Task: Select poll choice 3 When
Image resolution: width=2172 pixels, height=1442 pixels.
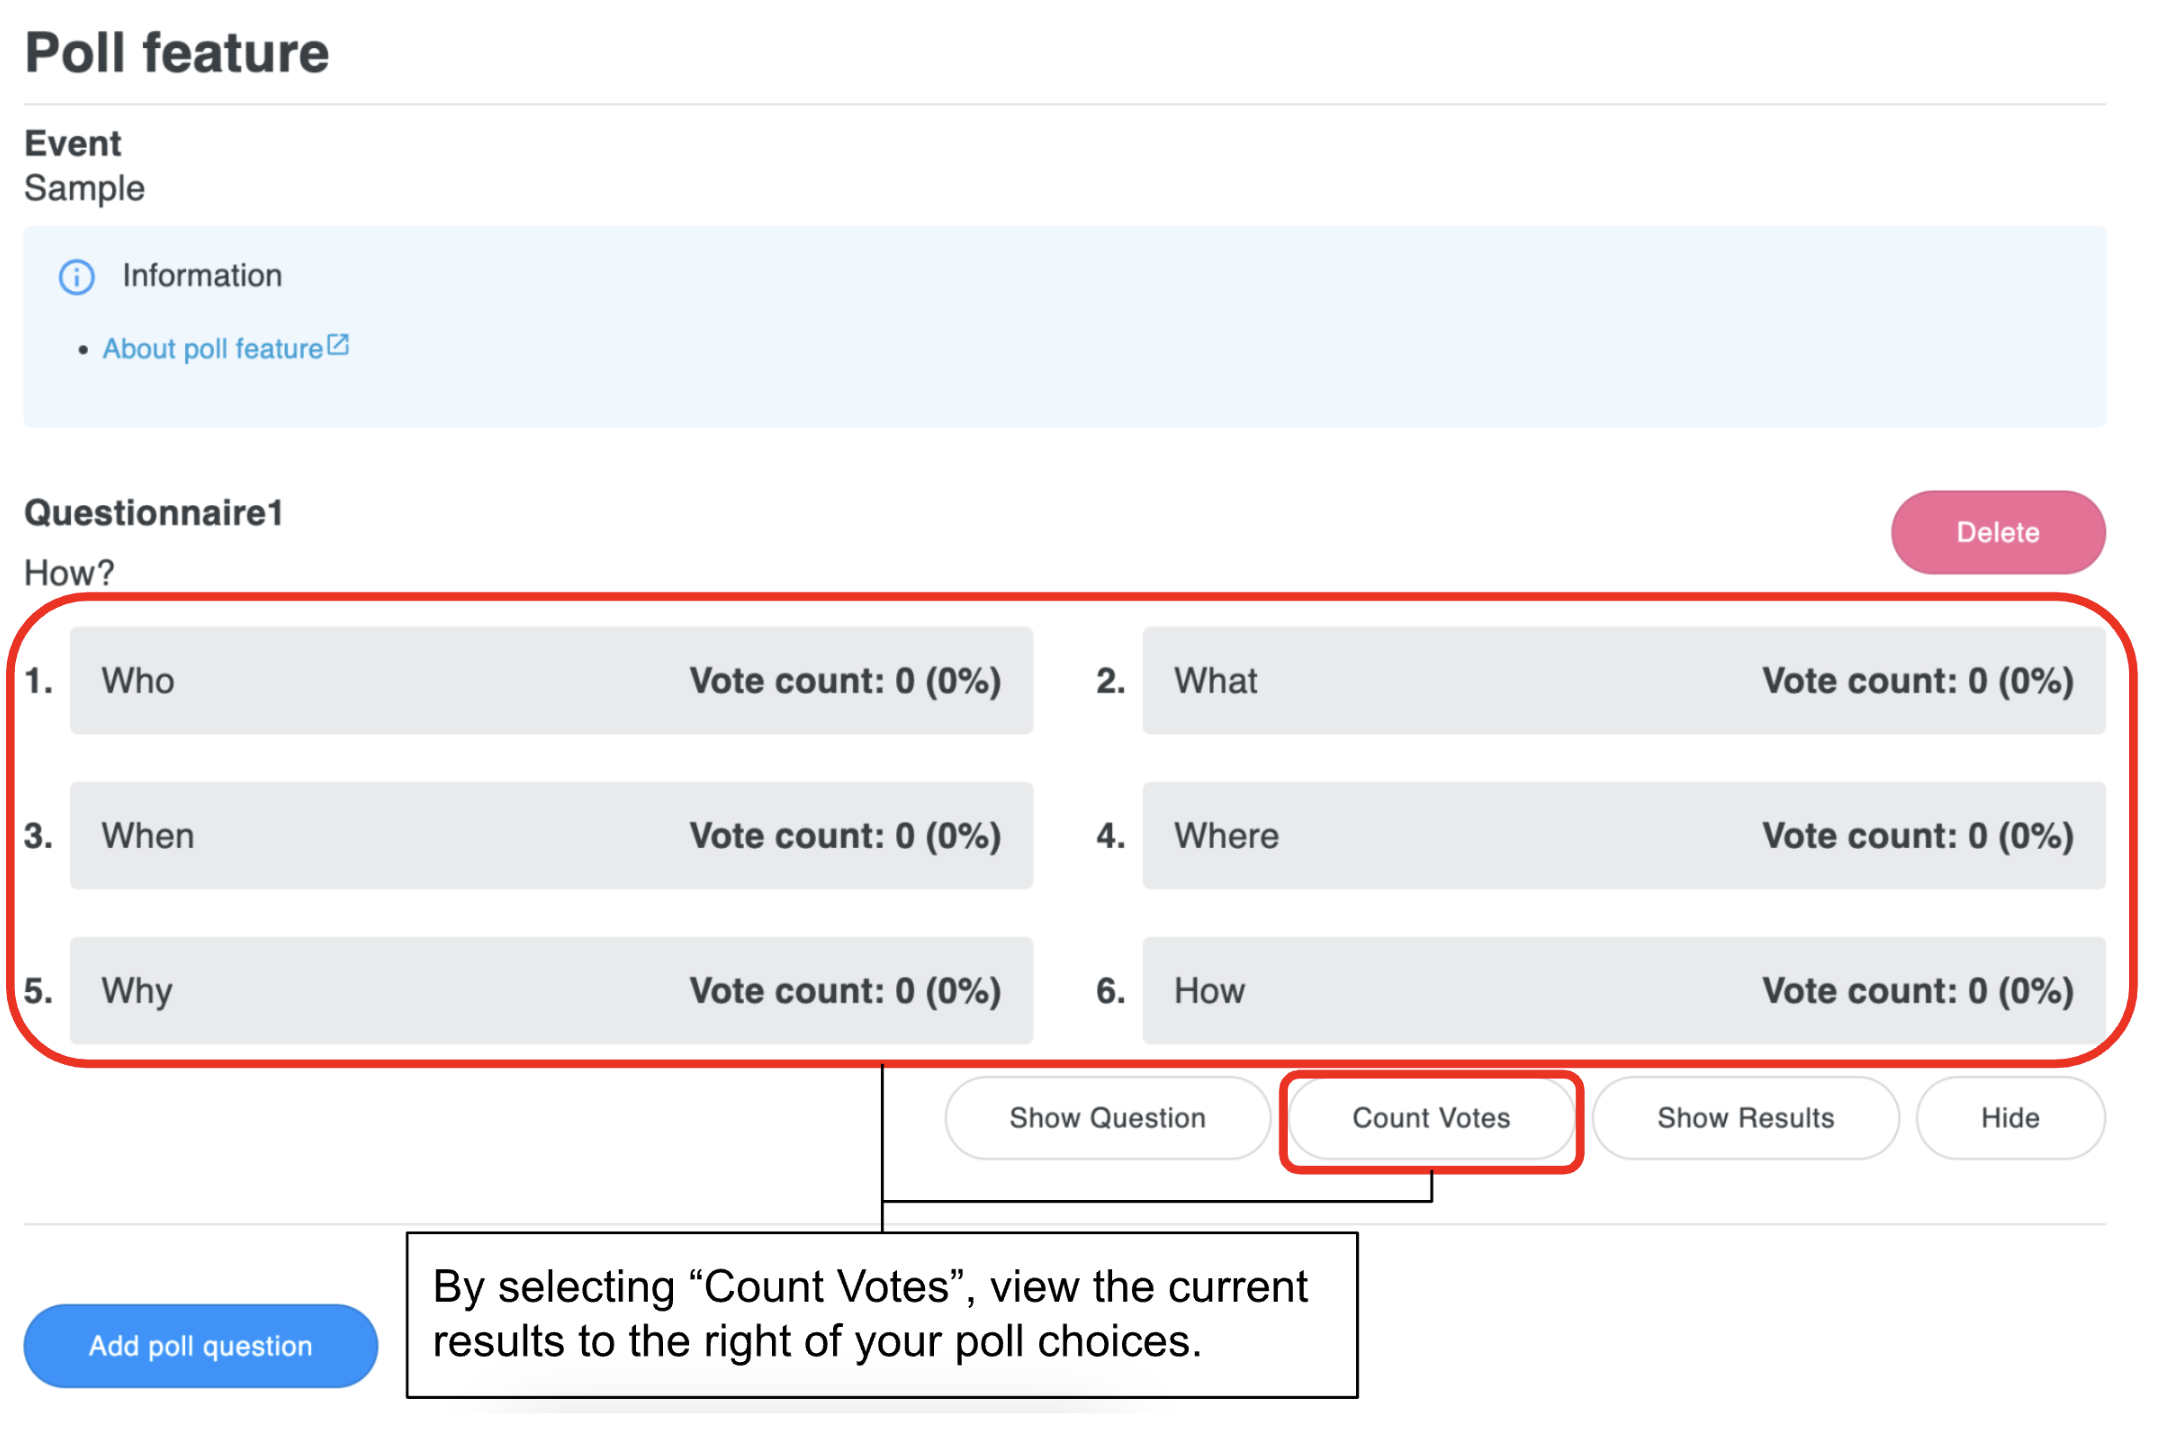Action: [x=148, y=836]
